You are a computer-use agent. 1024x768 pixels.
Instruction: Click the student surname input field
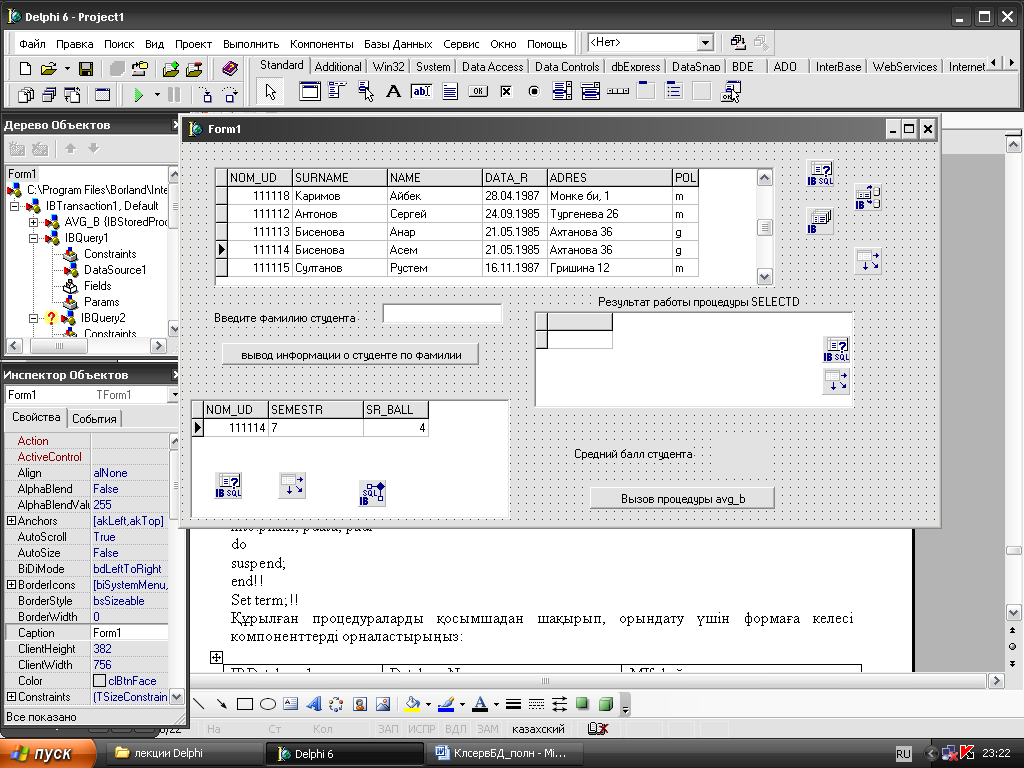[442, 313]
